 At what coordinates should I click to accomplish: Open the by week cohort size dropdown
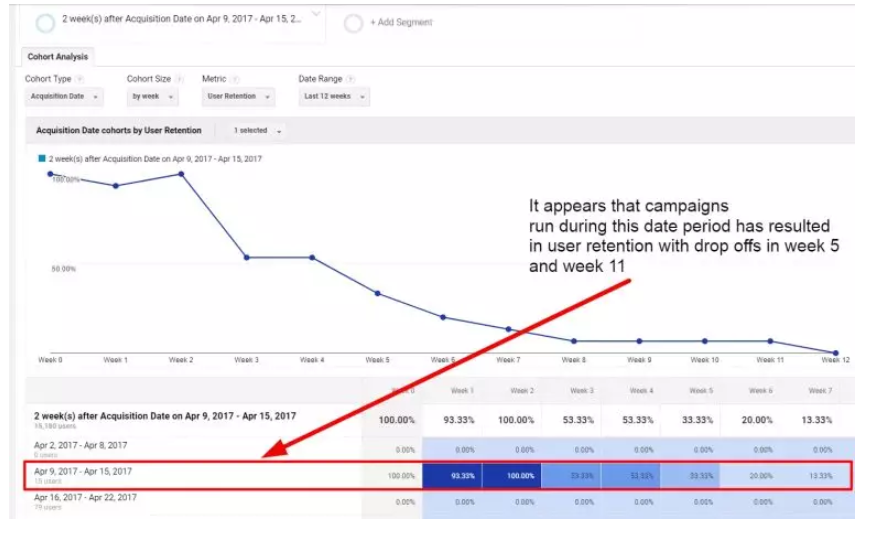pyautogui.click(x=152, y=97)
